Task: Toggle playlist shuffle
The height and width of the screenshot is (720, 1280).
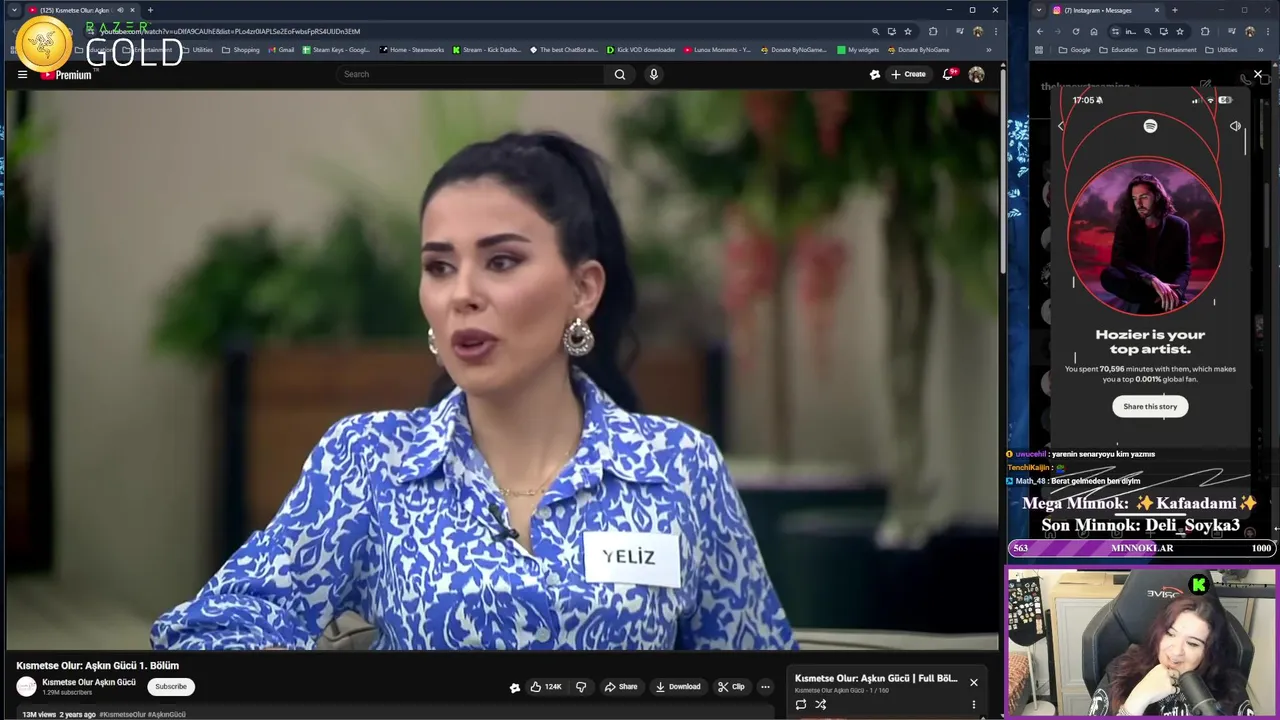Action: tap(820, 704)
